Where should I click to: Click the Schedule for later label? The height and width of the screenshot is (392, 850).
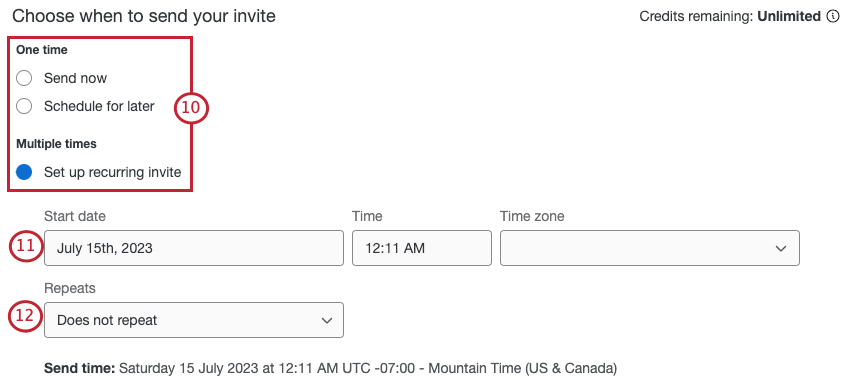pos(99,106)
